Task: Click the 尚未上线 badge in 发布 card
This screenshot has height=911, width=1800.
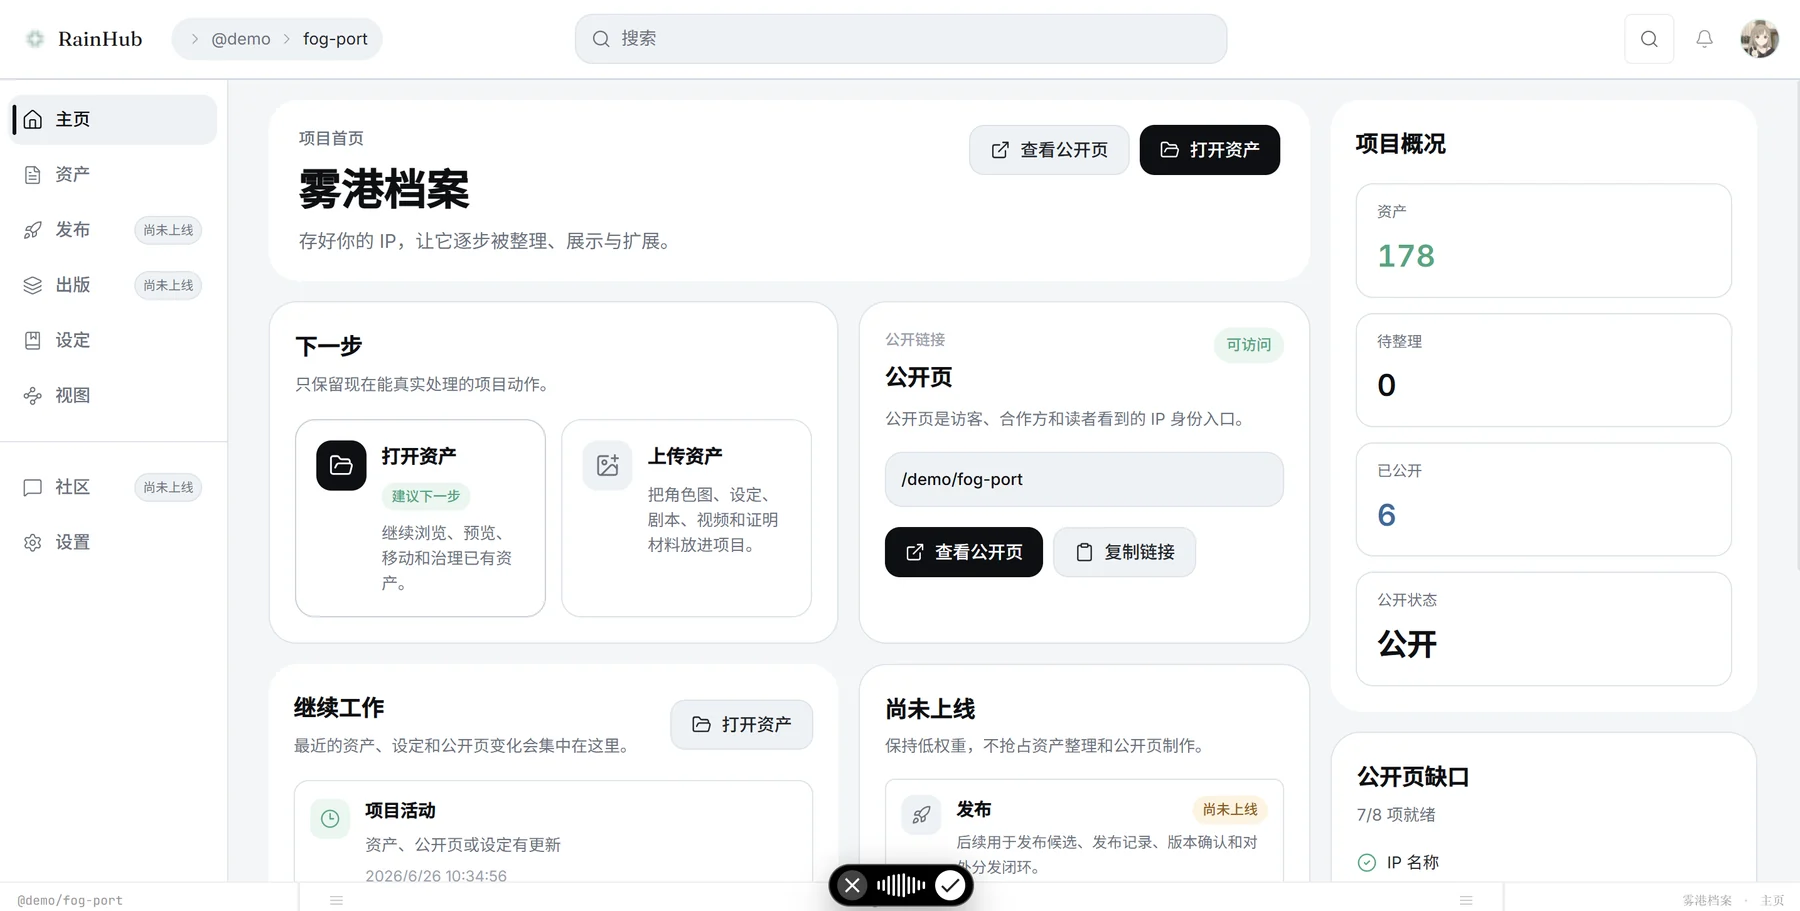Action: [x=1230, y=809]
